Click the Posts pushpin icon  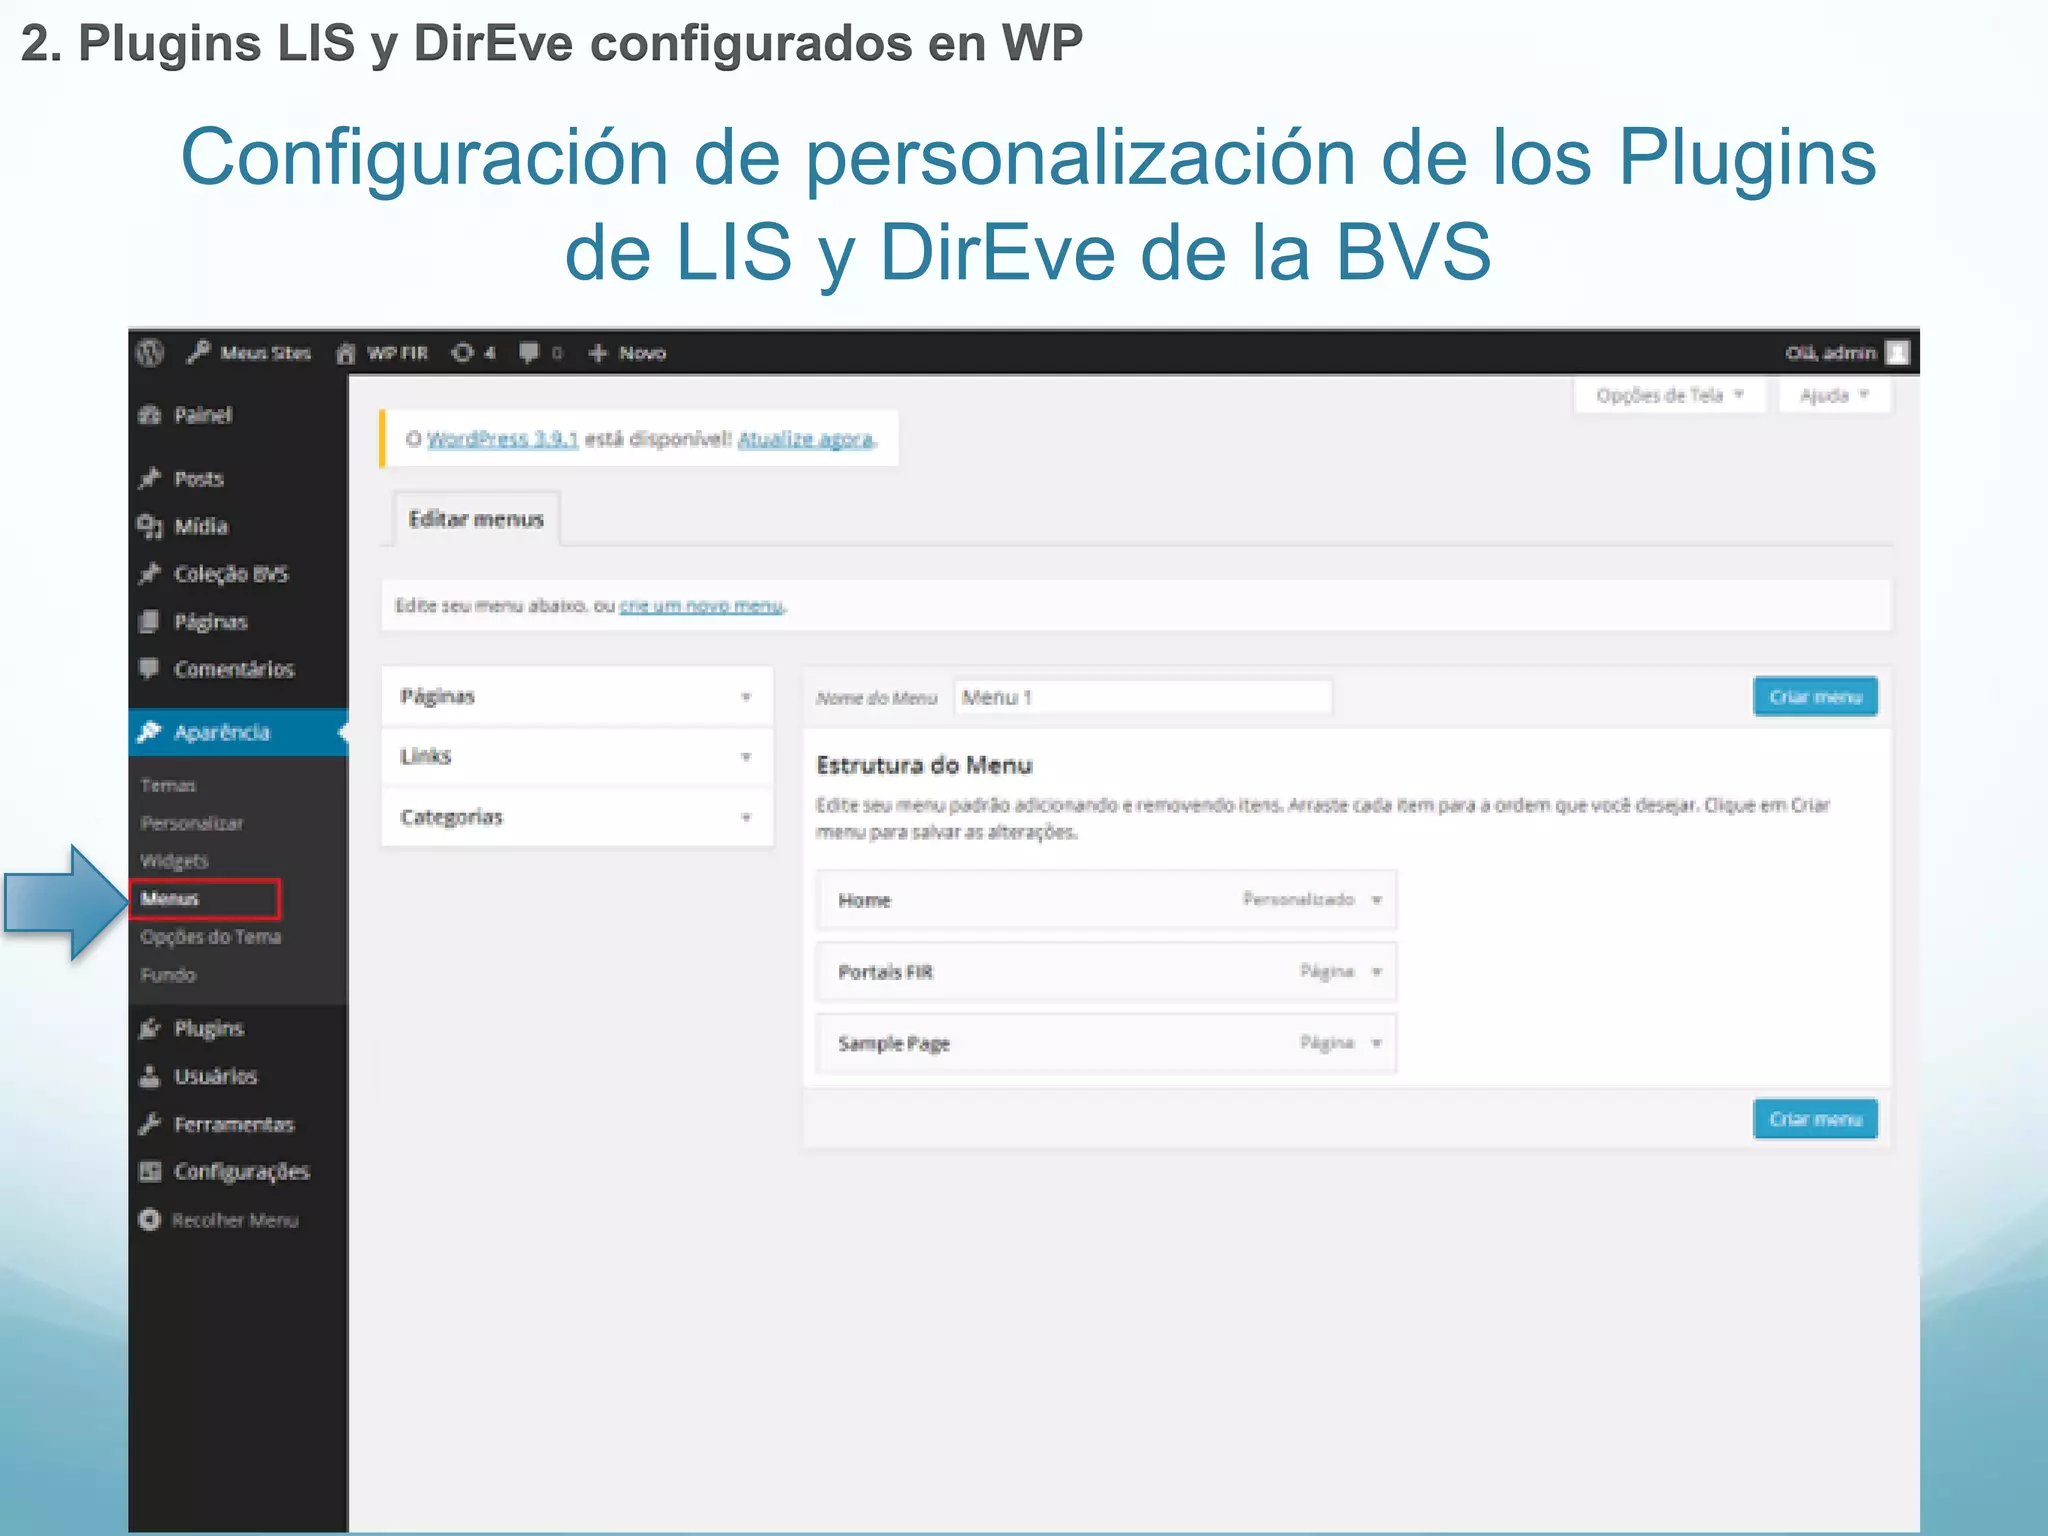[150, 478]
